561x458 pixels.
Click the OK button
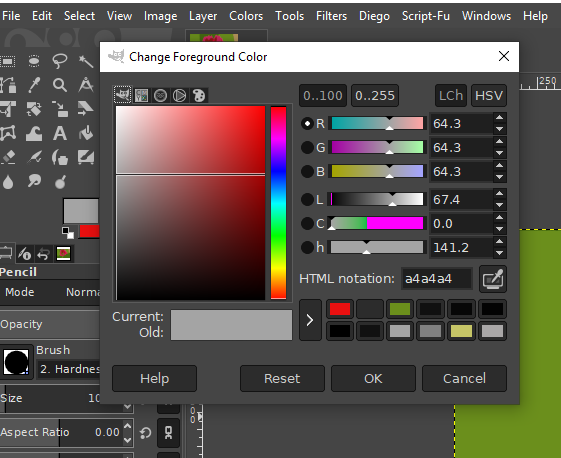[x=373, y=378]
